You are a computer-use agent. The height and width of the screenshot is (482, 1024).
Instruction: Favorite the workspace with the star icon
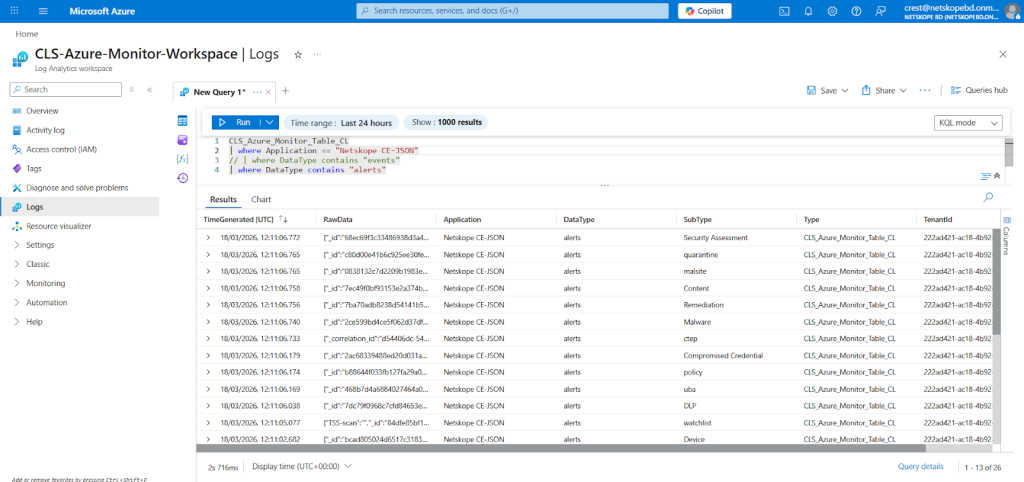pyautogui.click(x=298, y=55)
